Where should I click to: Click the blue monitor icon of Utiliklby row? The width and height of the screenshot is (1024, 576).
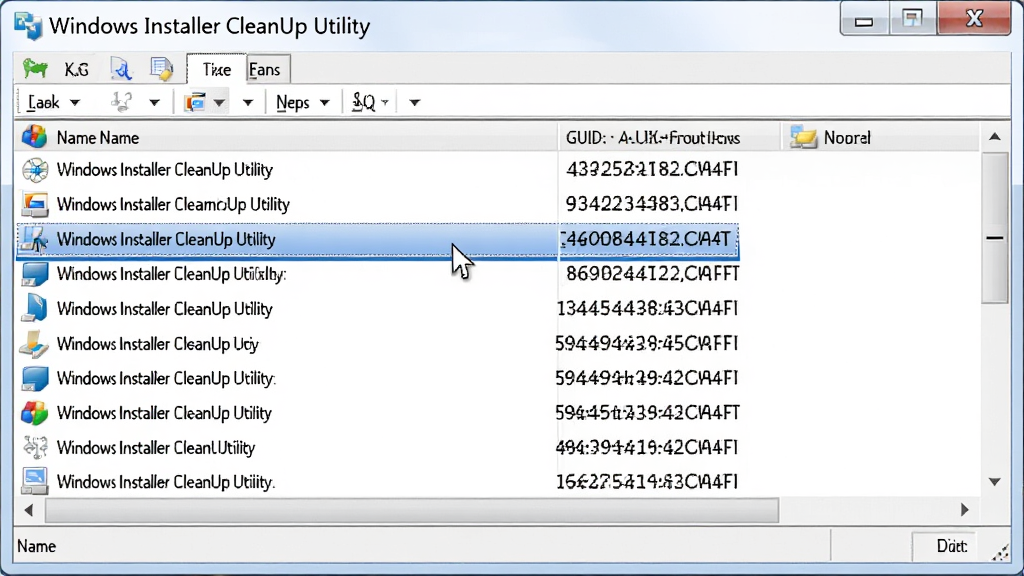(x=35, y=274)
